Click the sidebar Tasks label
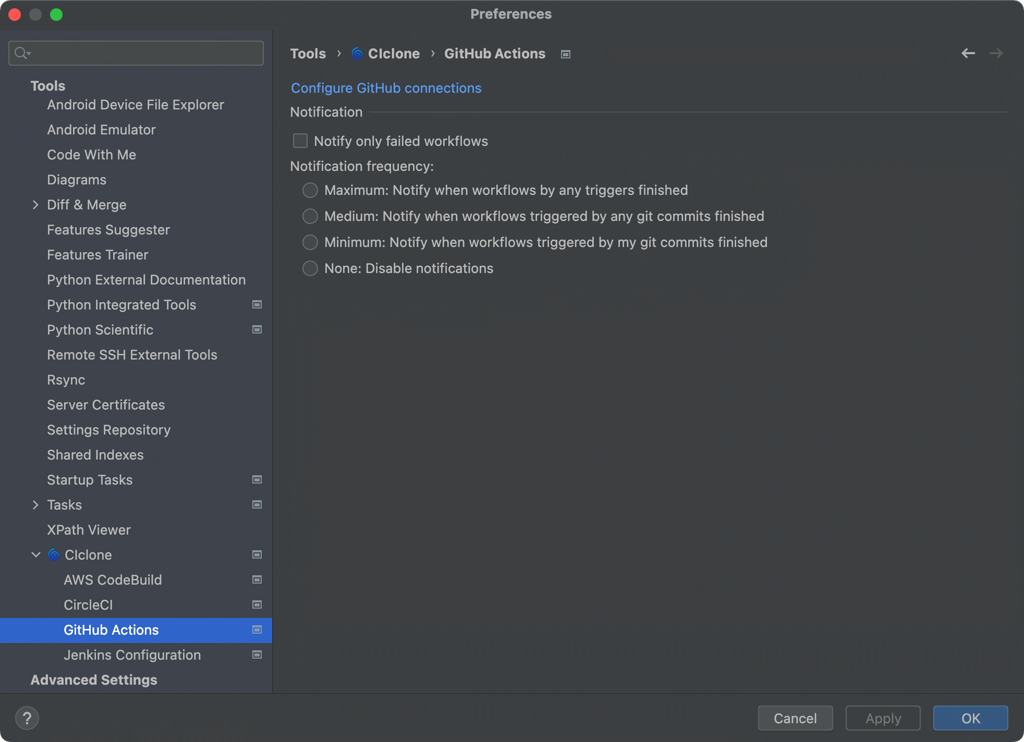The height and width of the screenshot is (742, 1024). (64, 504)
